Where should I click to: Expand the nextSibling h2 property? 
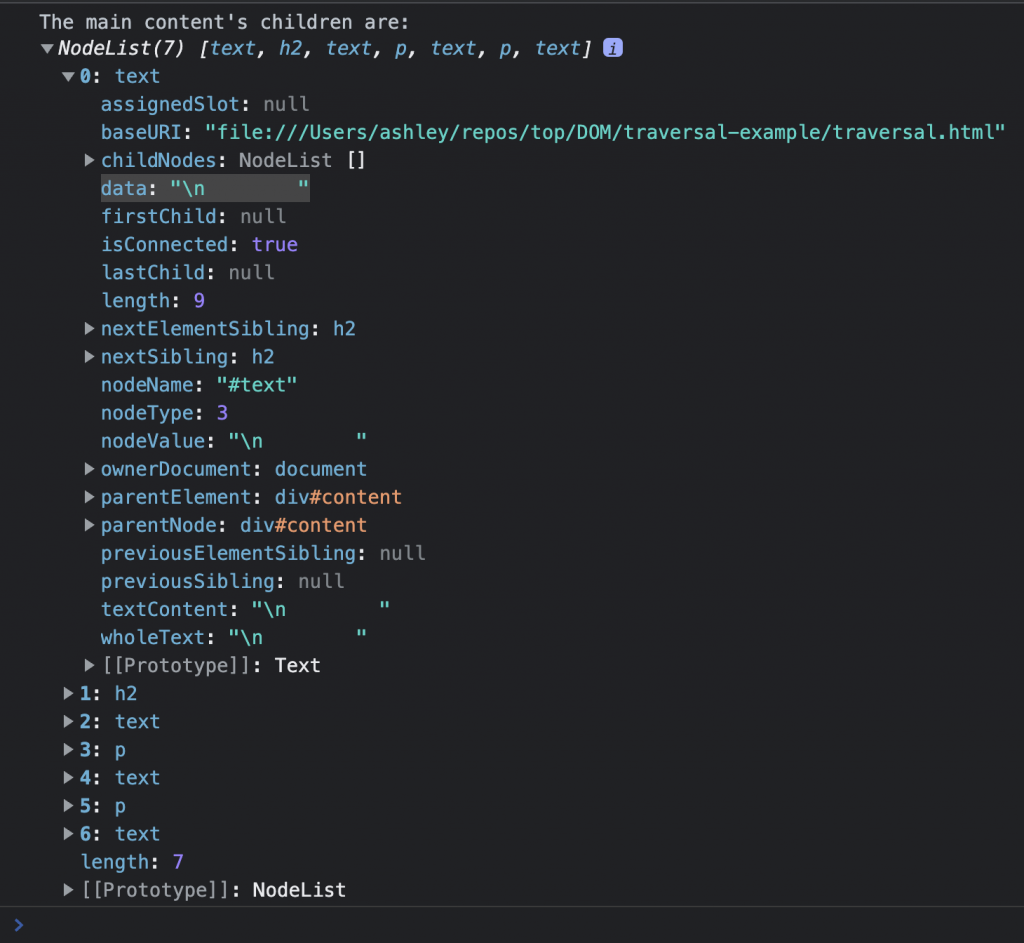pyautogui.click(x=90, y=357)
